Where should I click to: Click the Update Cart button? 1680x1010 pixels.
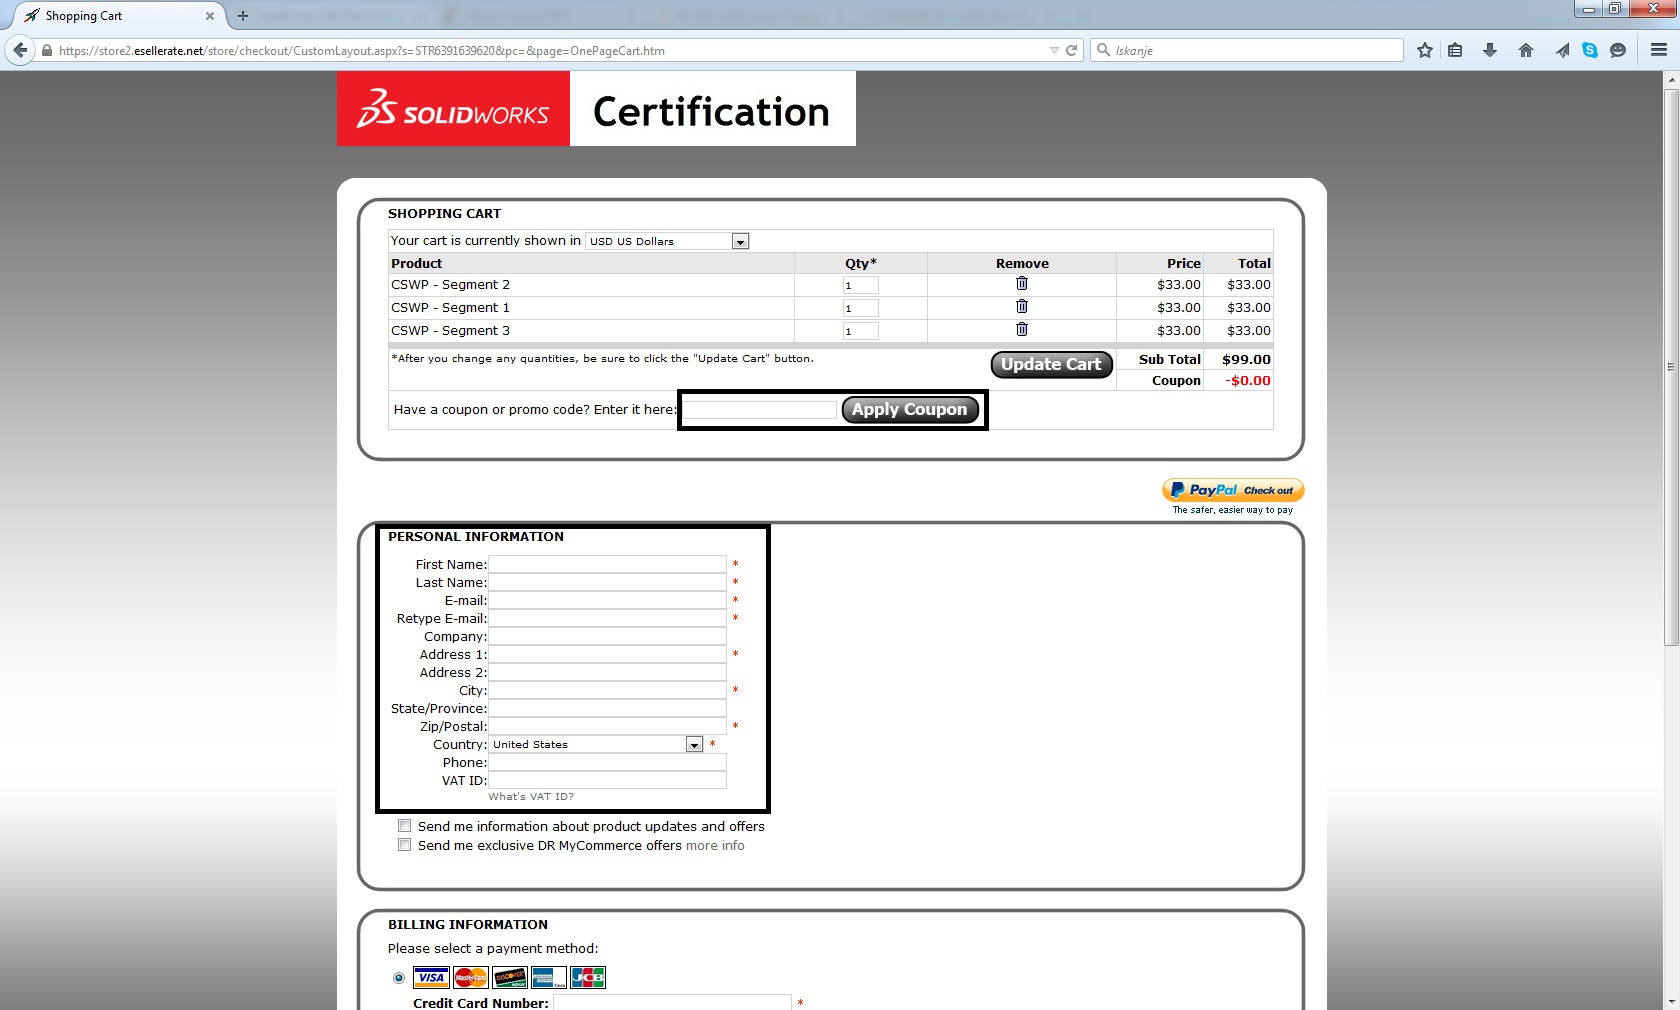point(1050,365)
